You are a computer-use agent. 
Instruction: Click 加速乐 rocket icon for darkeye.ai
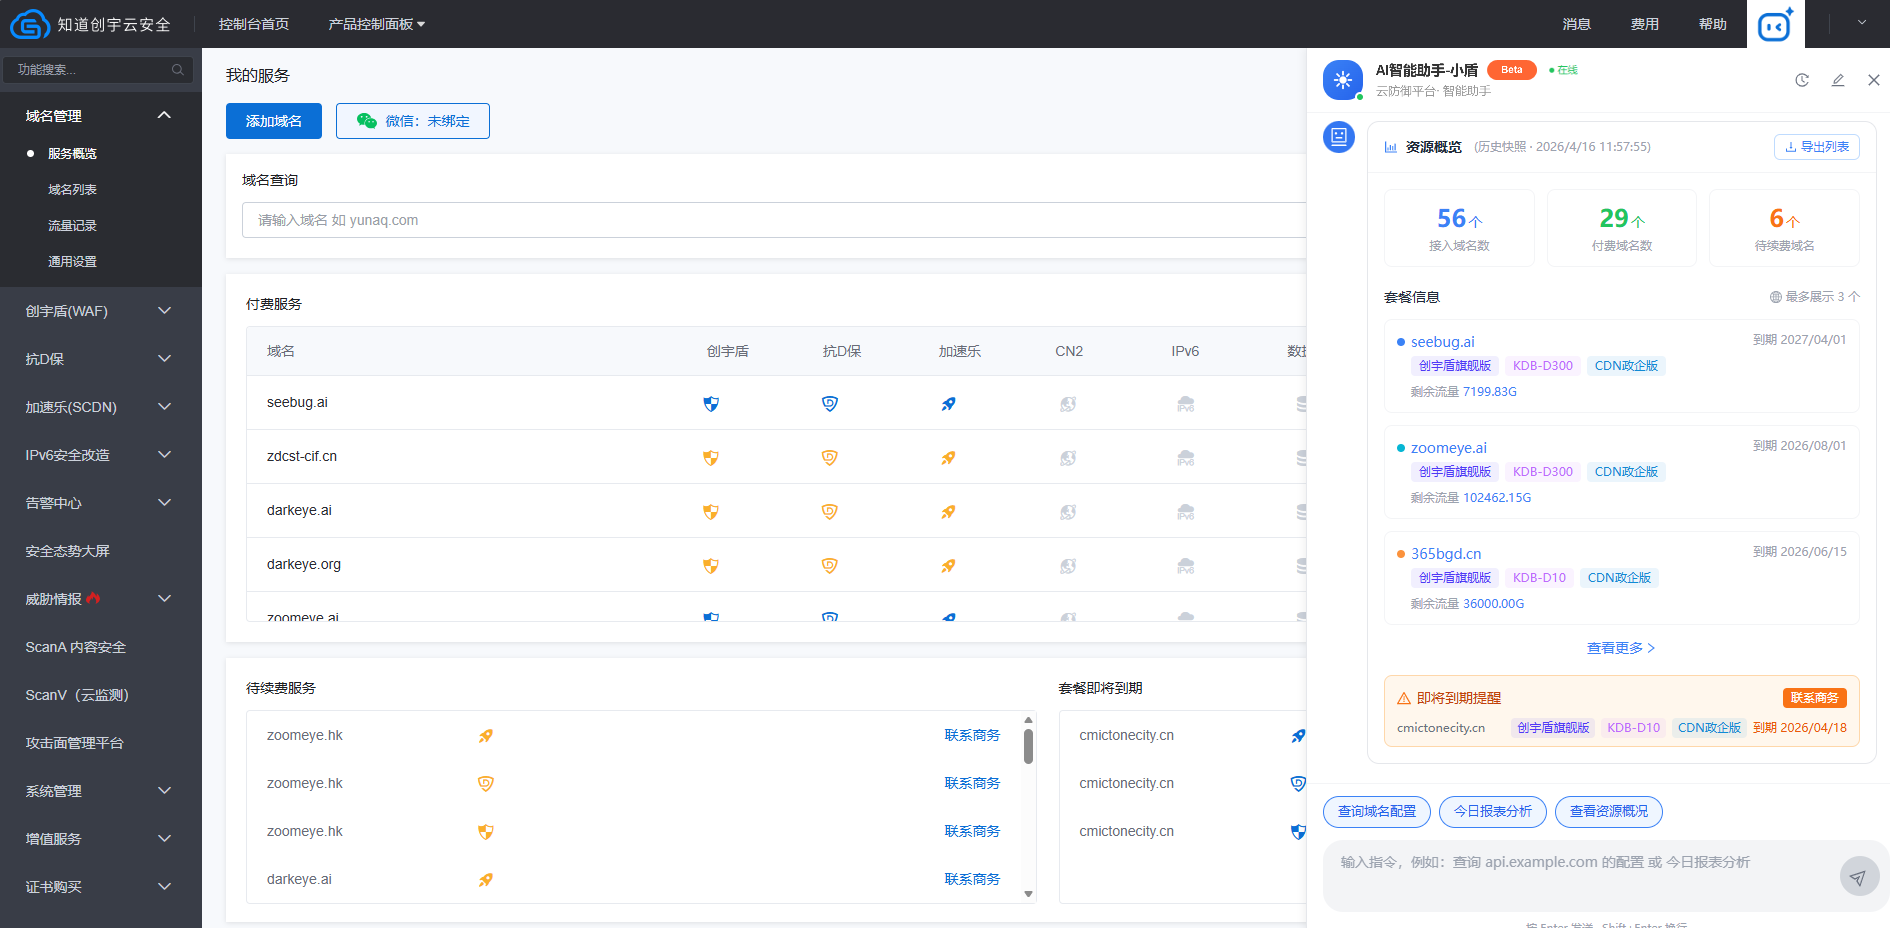tap(948, 511)
